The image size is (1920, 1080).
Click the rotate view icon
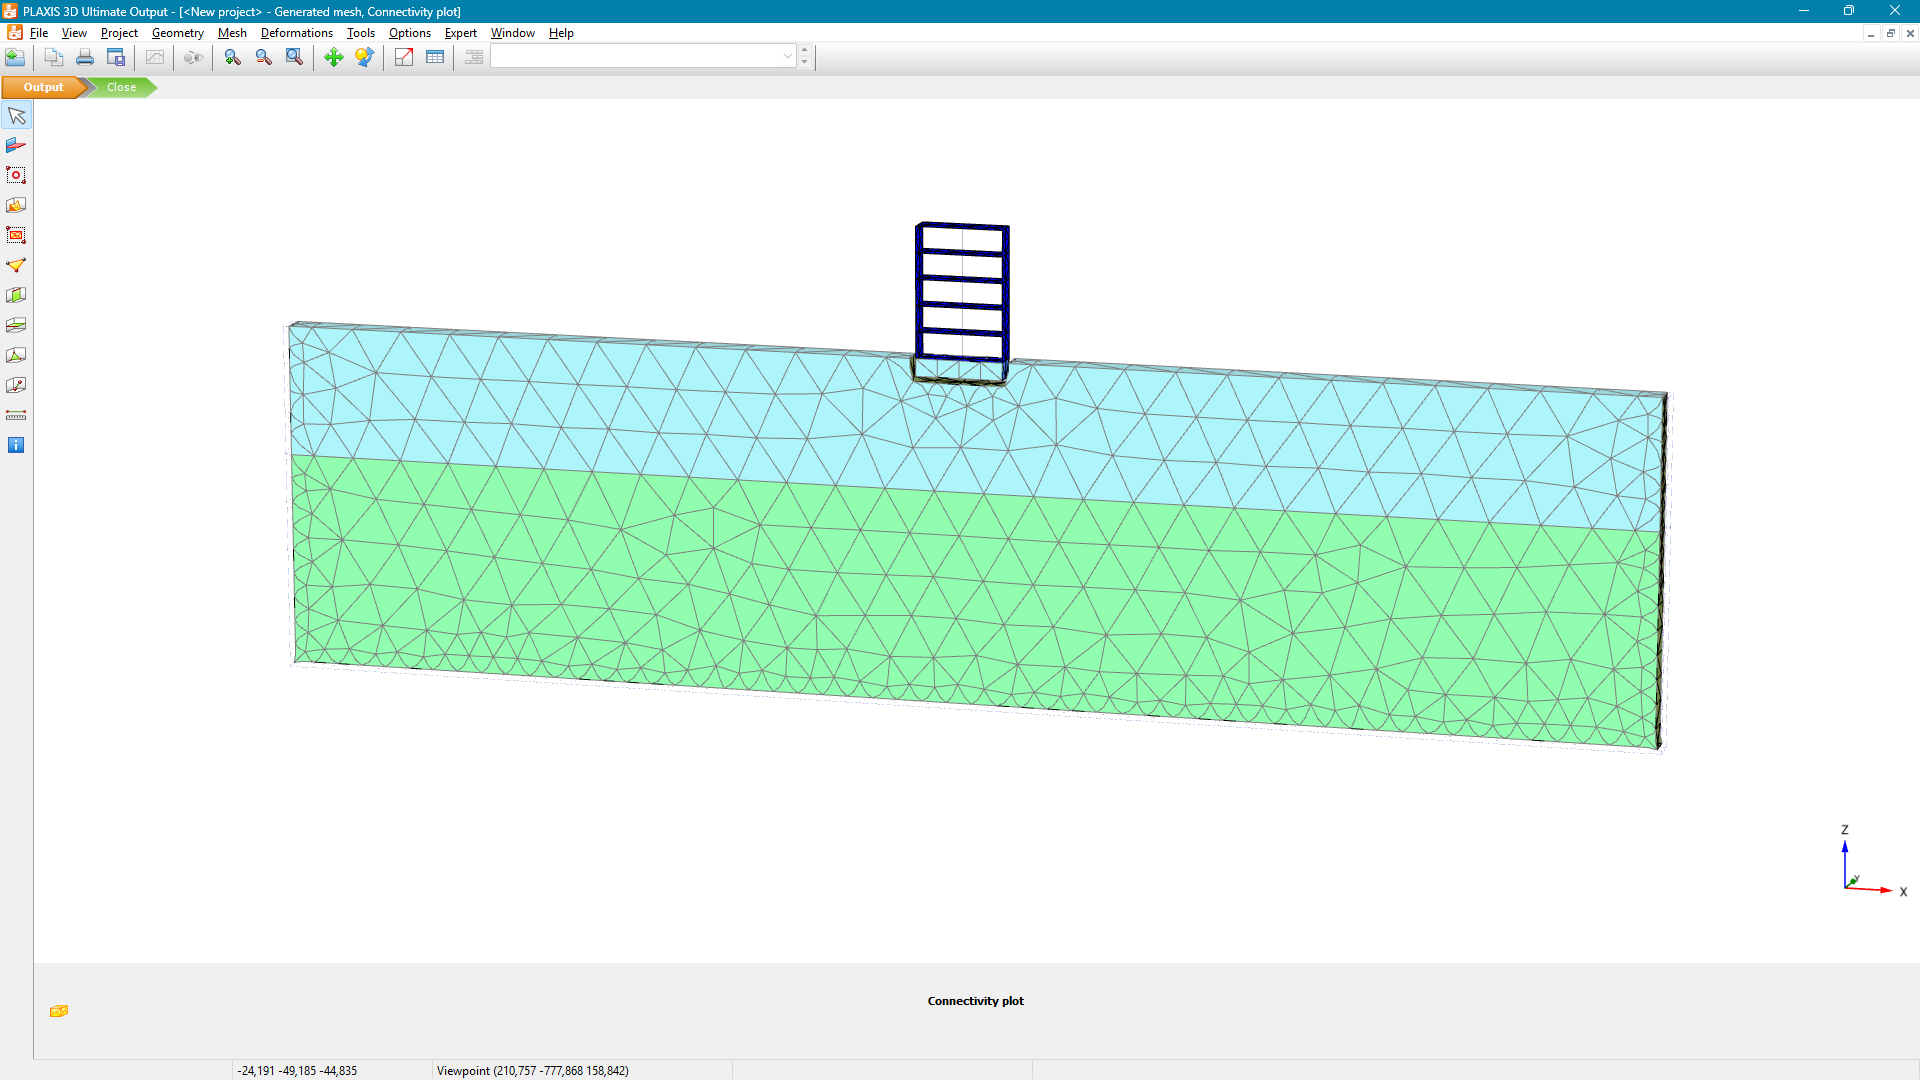point(364,57)
